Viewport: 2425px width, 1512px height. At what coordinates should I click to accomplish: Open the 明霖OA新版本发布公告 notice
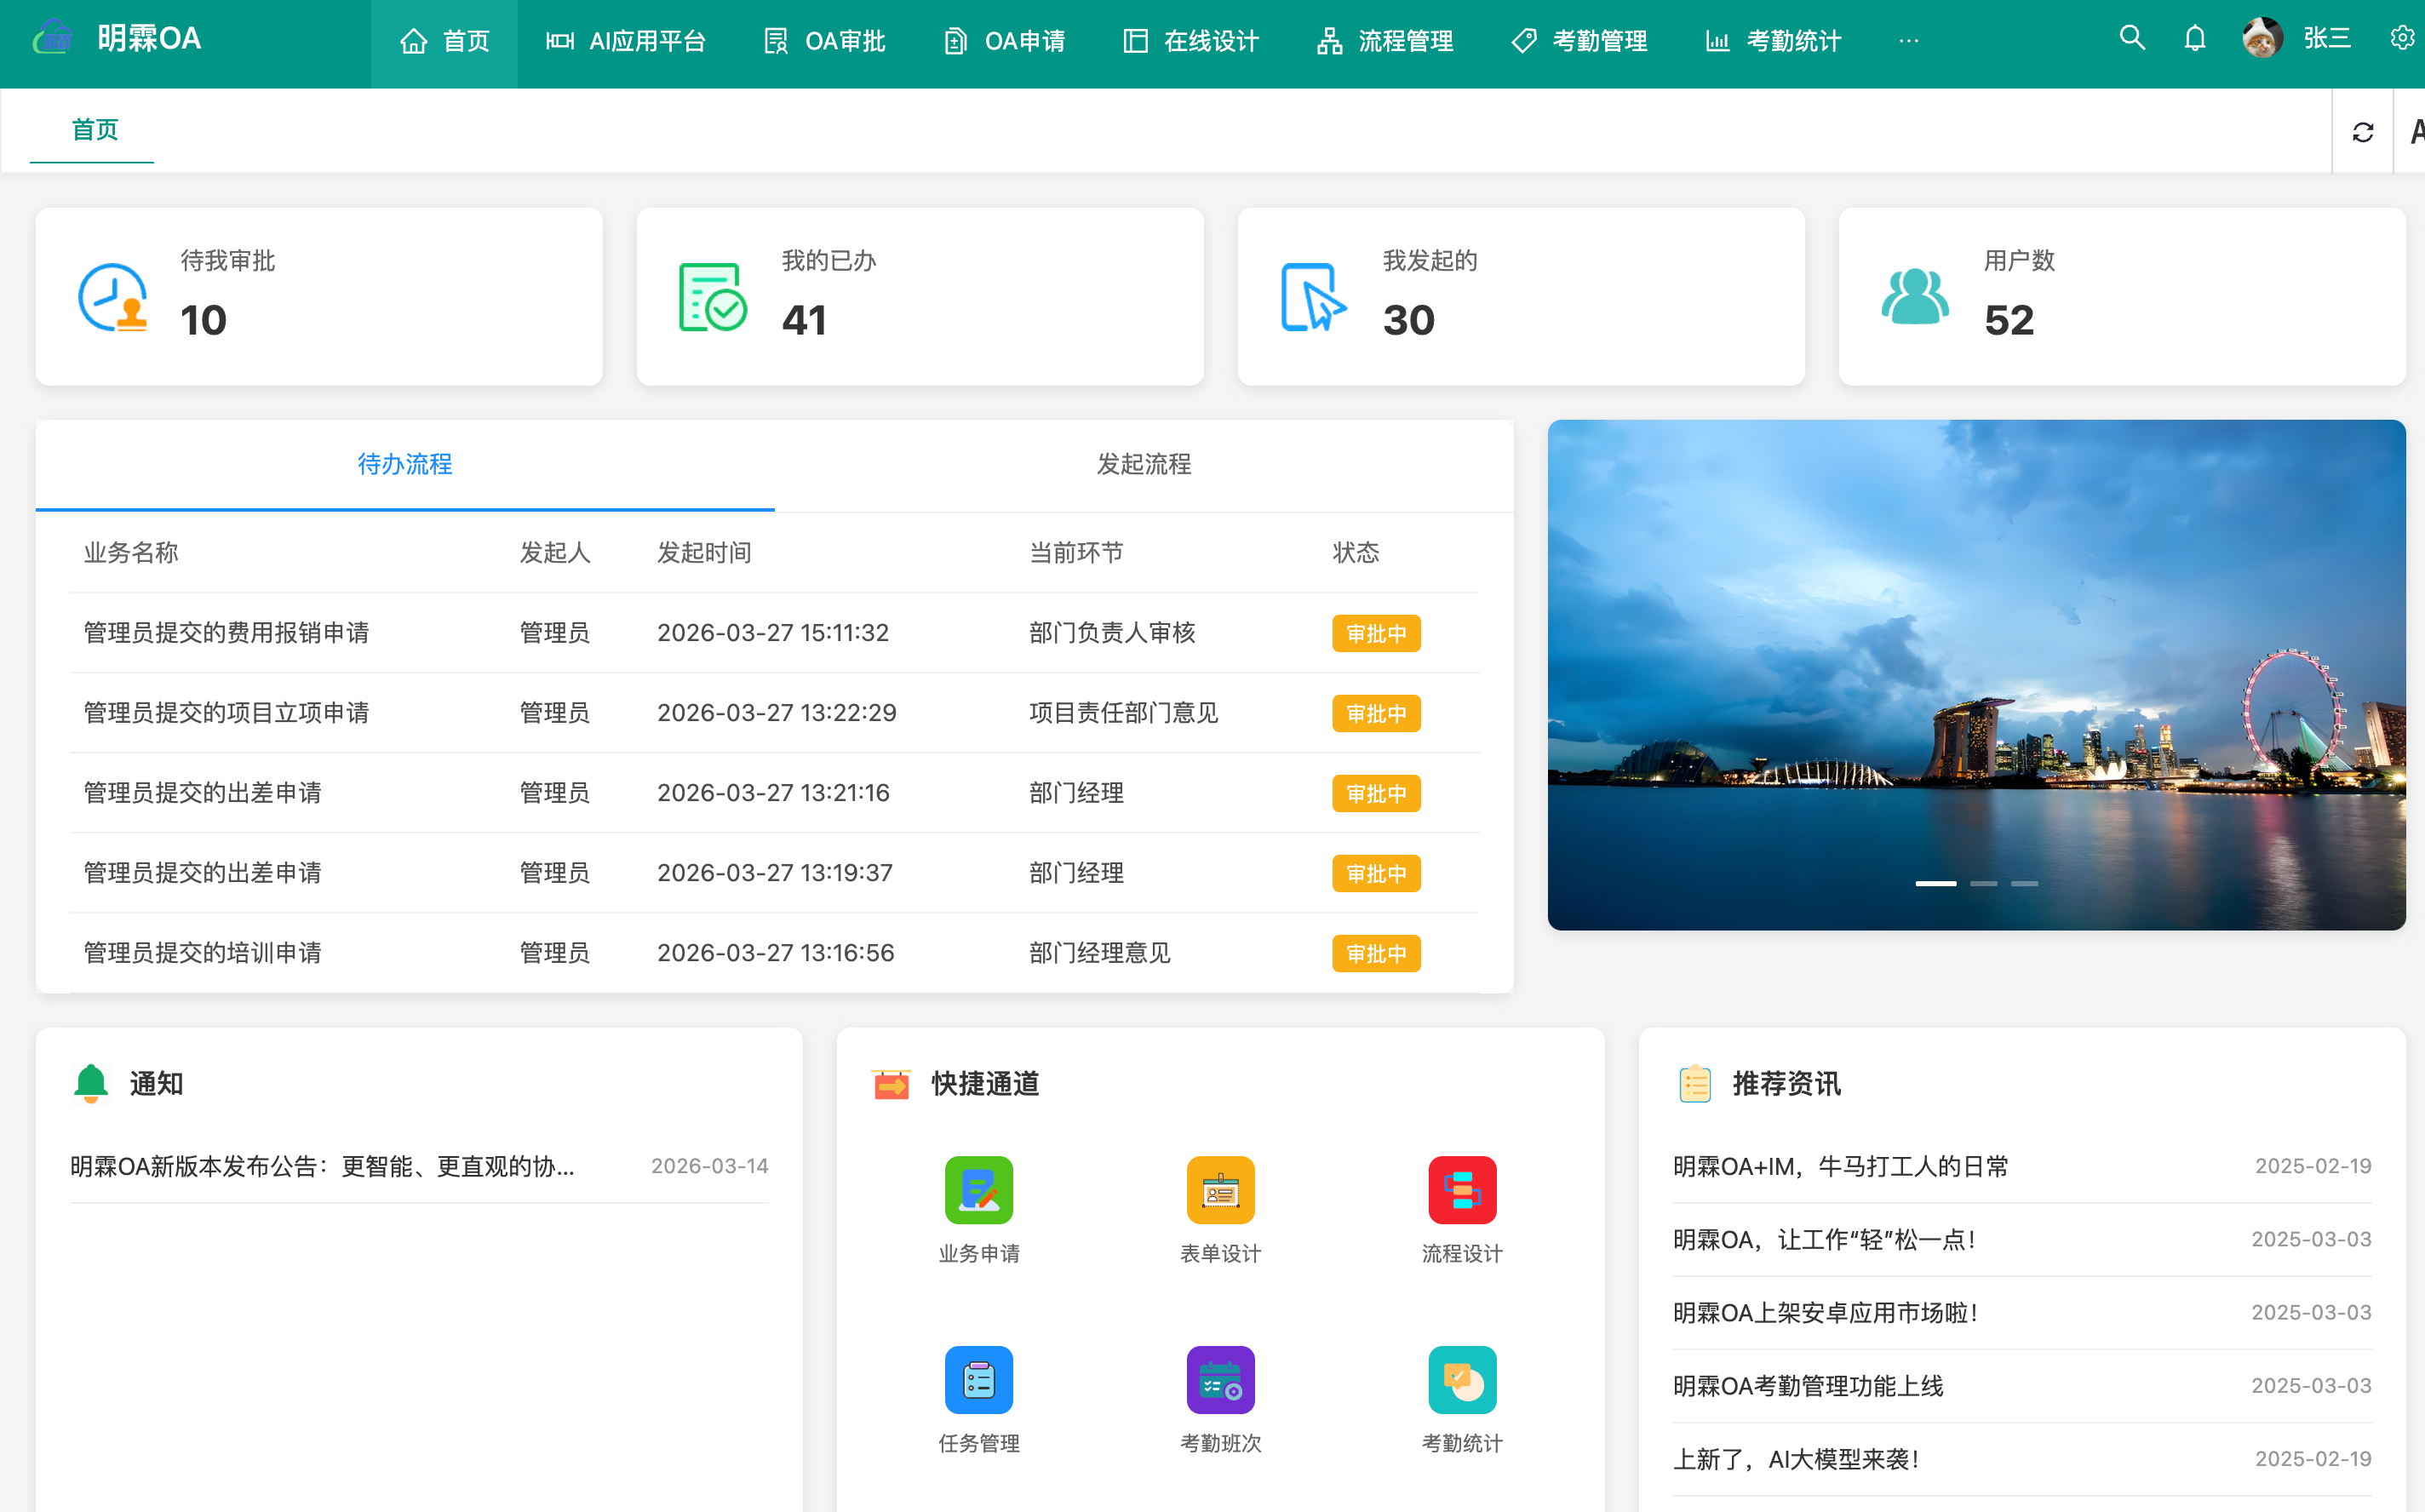click(x=322, y=1166)
